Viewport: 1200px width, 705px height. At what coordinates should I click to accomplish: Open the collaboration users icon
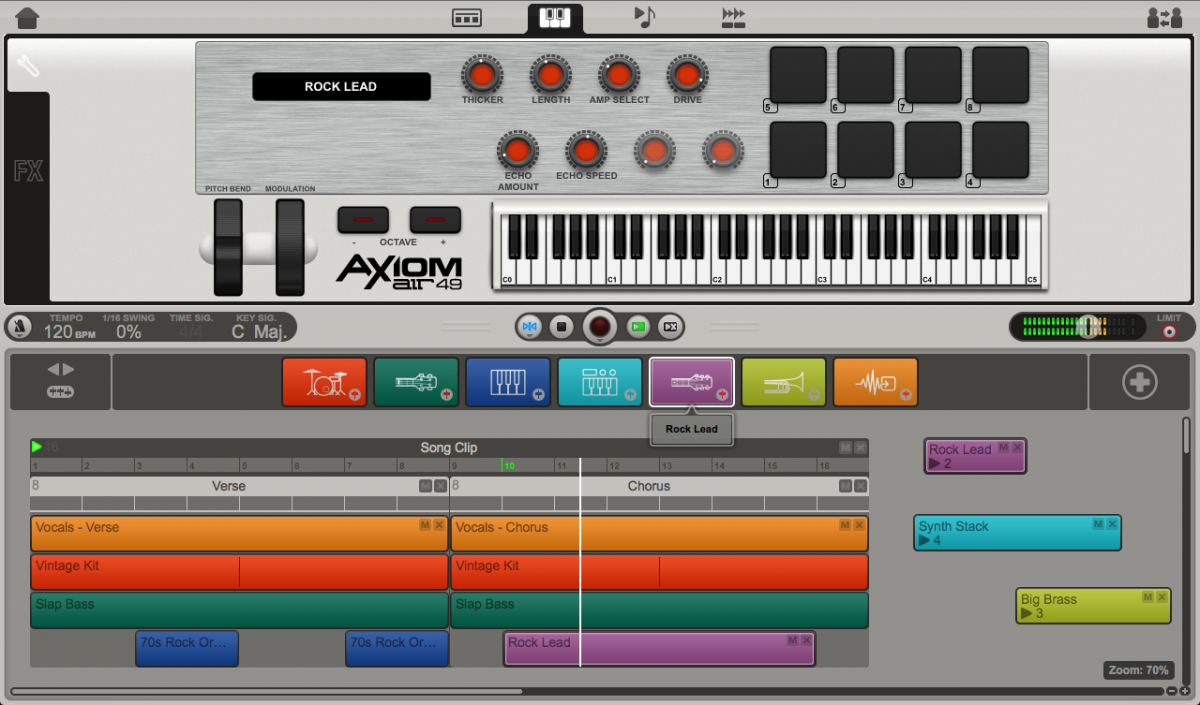[x=1164, y=17]
